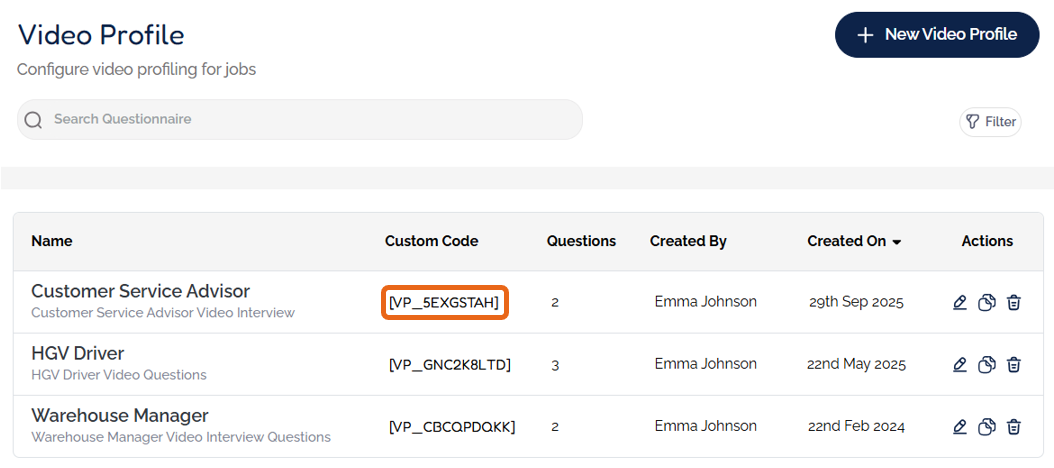Open the HGV Driver profile name
Viewport: 1054px width, 468px height.
78,353
